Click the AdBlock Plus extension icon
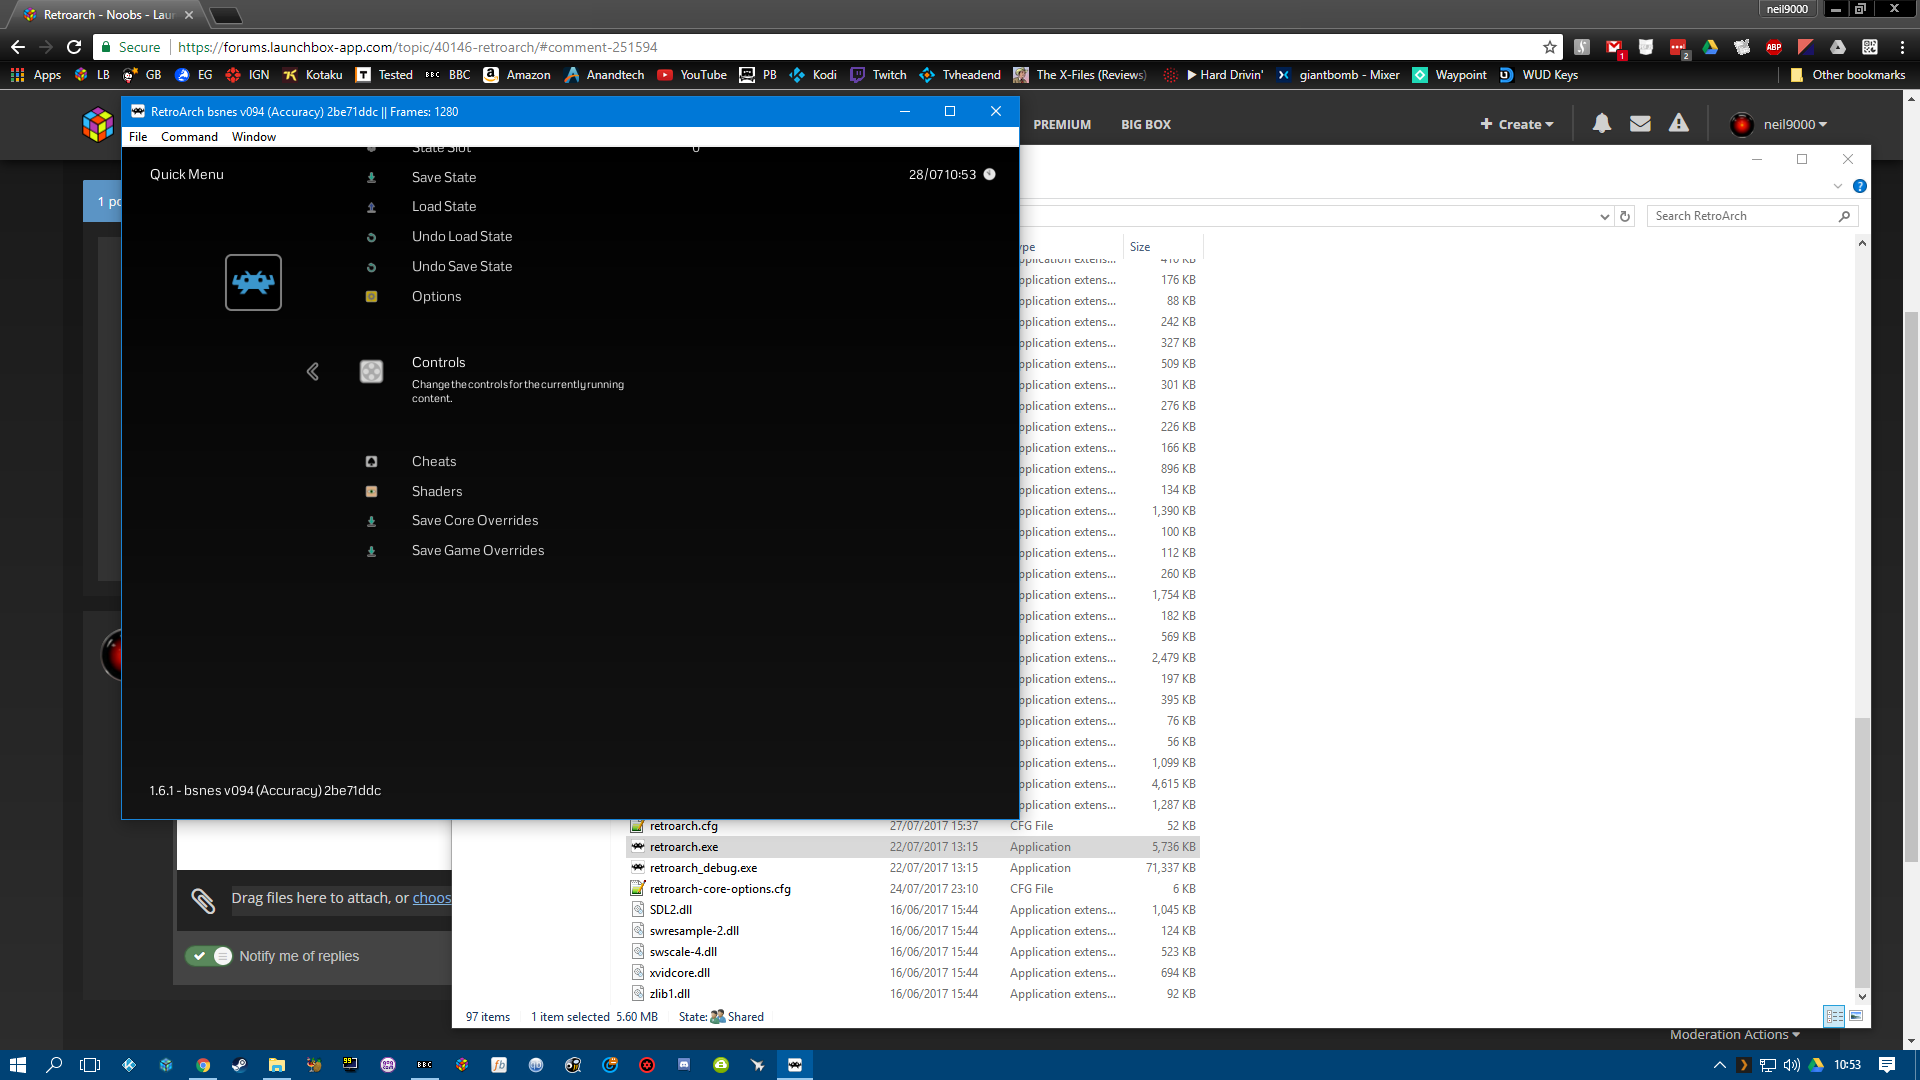This screenshot has height=1080, width=1920. pyautogui.click(x=1774, y=47)
